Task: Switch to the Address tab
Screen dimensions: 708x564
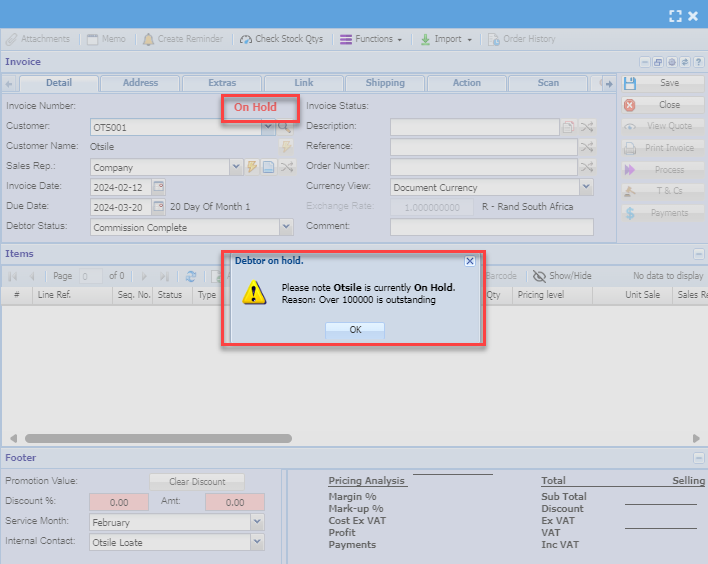Action: 140,83
